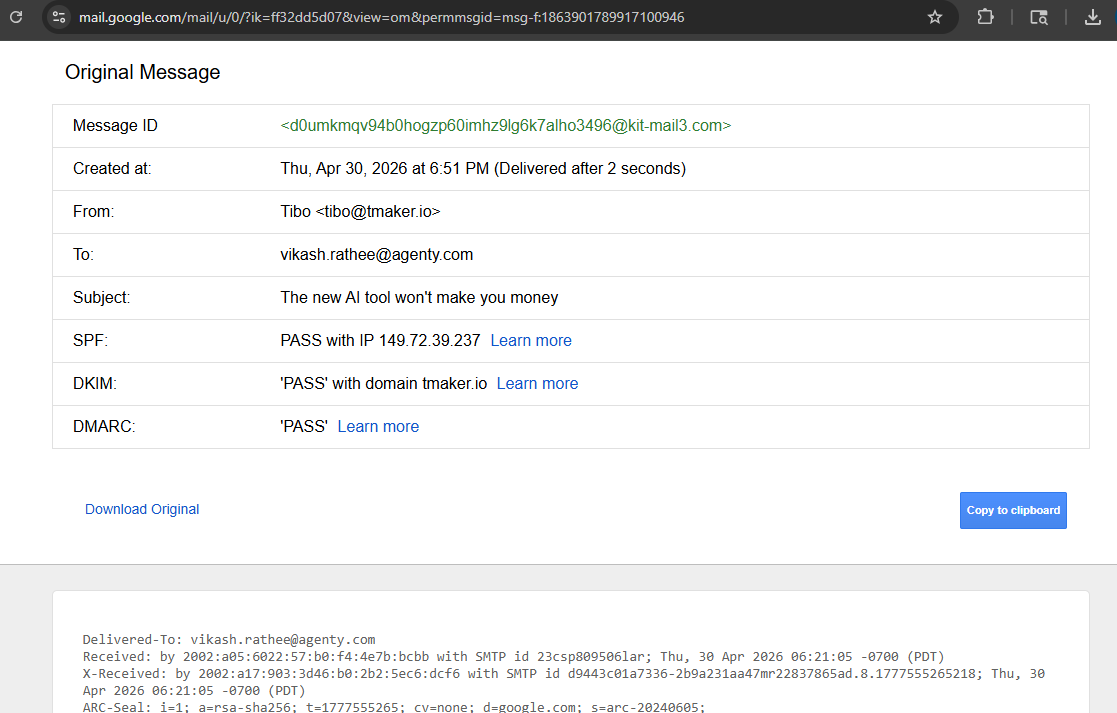Click the subject 'The new AI tool won't make you money'
Image resolution: width=1117 pixels, height=713 pixels.
tap(419, 298)
